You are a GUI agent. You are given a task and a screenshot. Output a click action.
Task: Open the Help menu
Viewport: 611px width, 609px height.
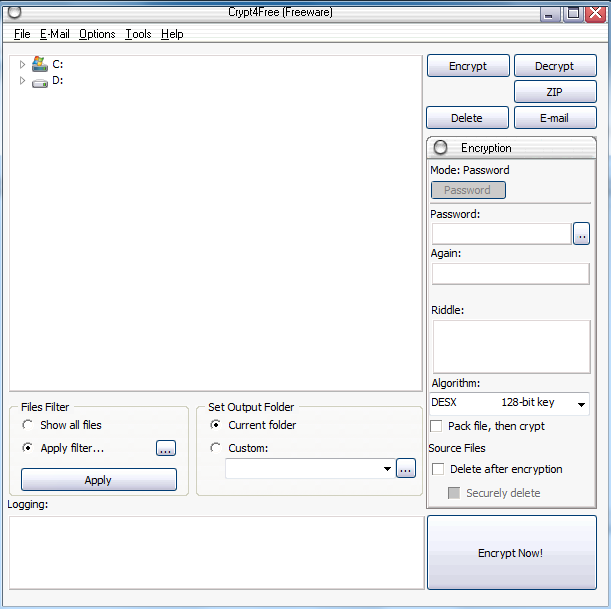(172, 34)
